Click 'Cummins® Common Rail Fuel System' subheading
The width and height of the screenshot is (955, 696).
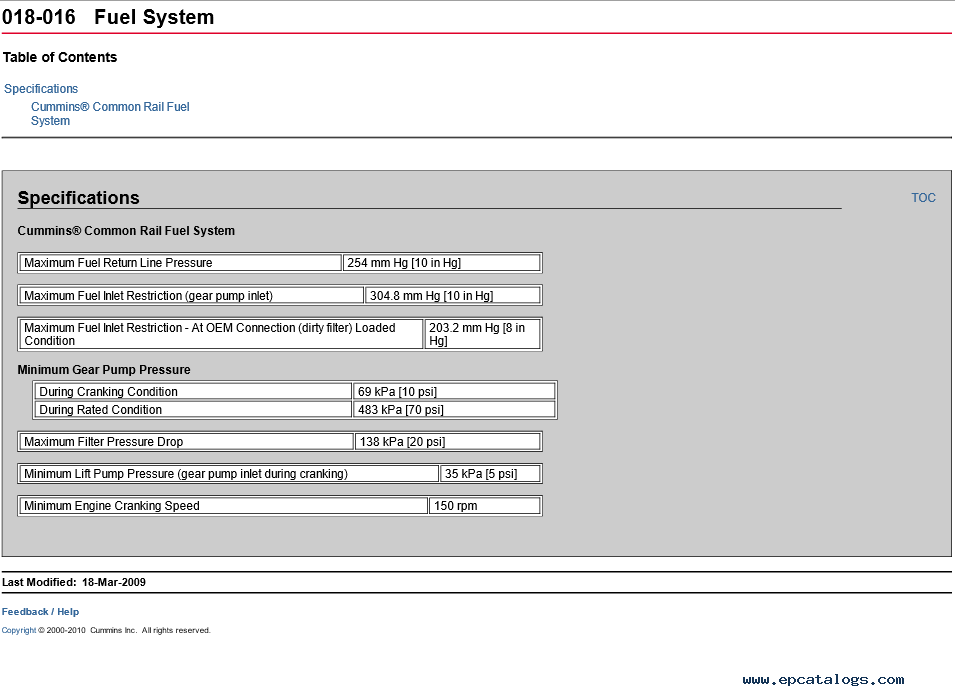pos(126,231)
